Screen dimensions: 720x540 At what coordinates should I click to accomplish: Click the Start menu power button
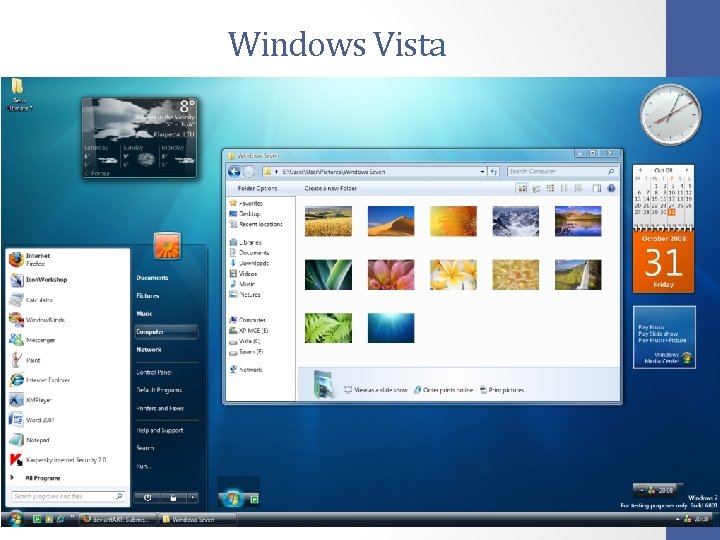pyautogui.click(x=147, y=497)
